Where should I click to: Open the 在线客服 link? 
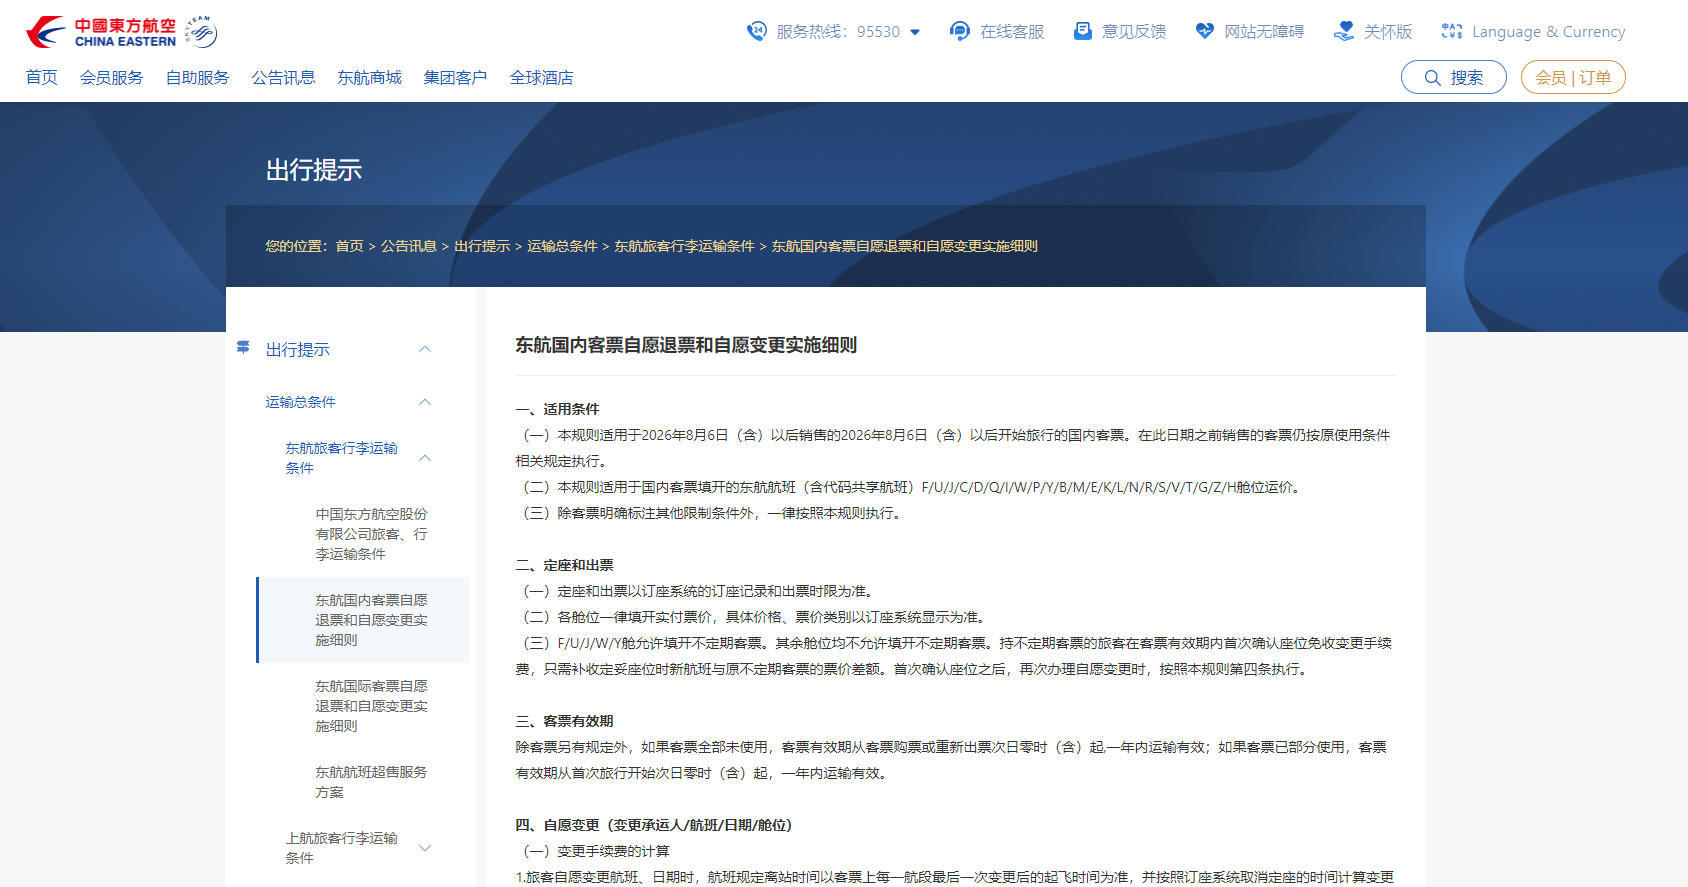pyautogui.click(x=1012, y=32)
